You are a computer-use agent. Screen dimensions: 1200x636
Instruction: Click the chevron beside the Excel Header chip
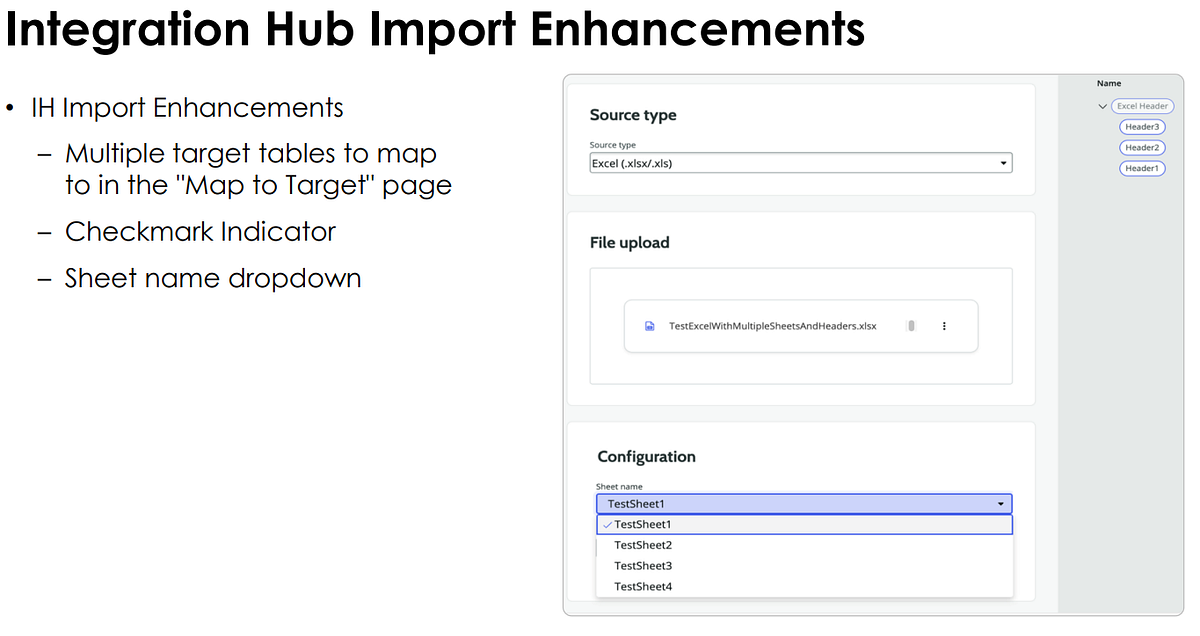coord(1102,106)
